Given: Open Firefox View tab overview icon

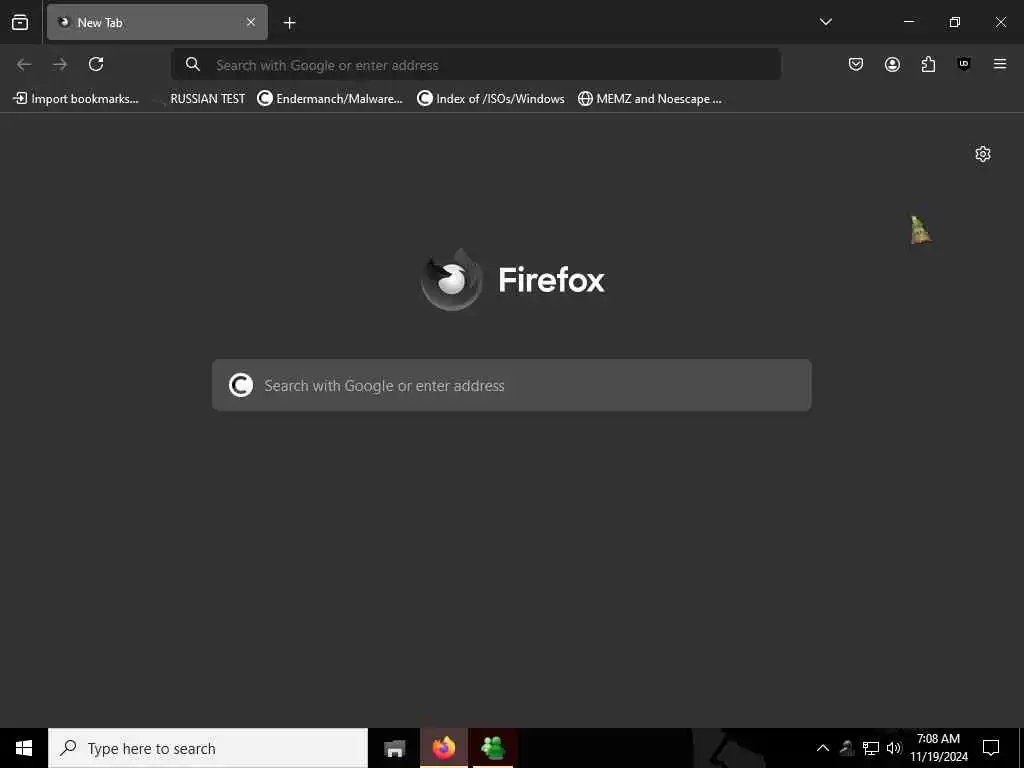Looking at the screenshot, I should pos(20,22).
